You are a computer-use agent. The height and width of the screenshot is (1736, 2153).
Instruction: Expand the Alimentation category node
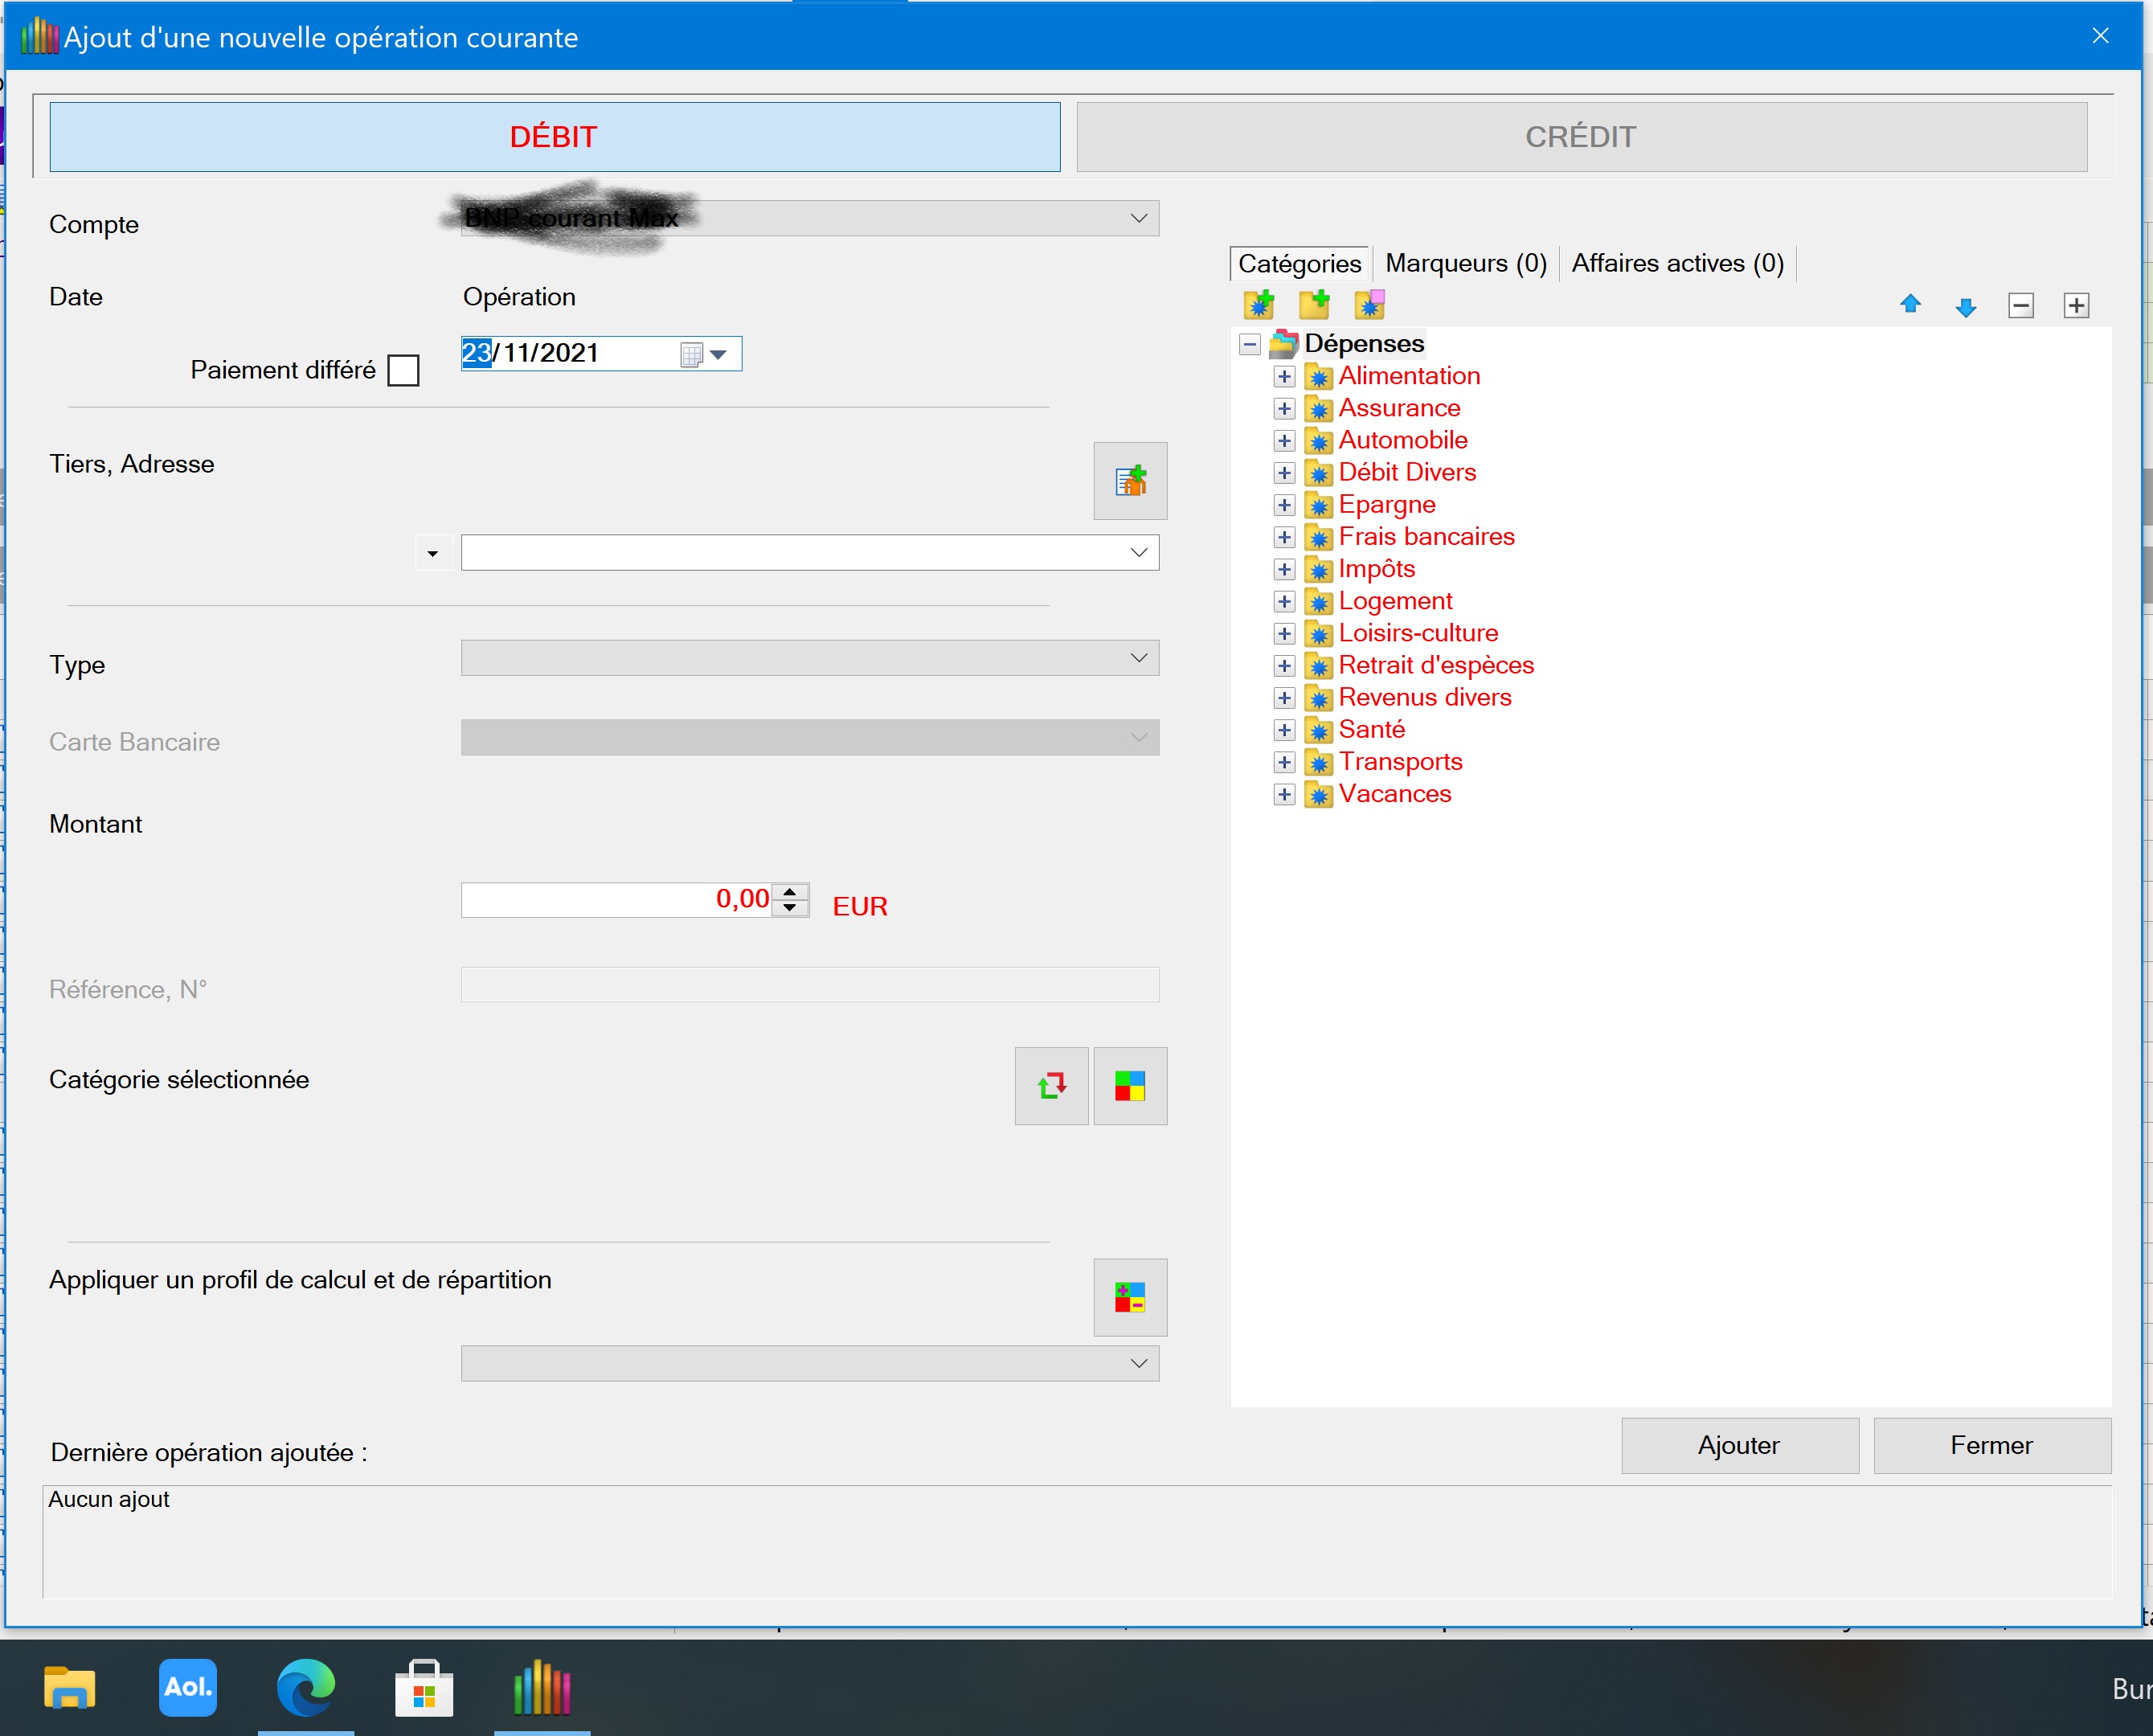point(1284,377)
